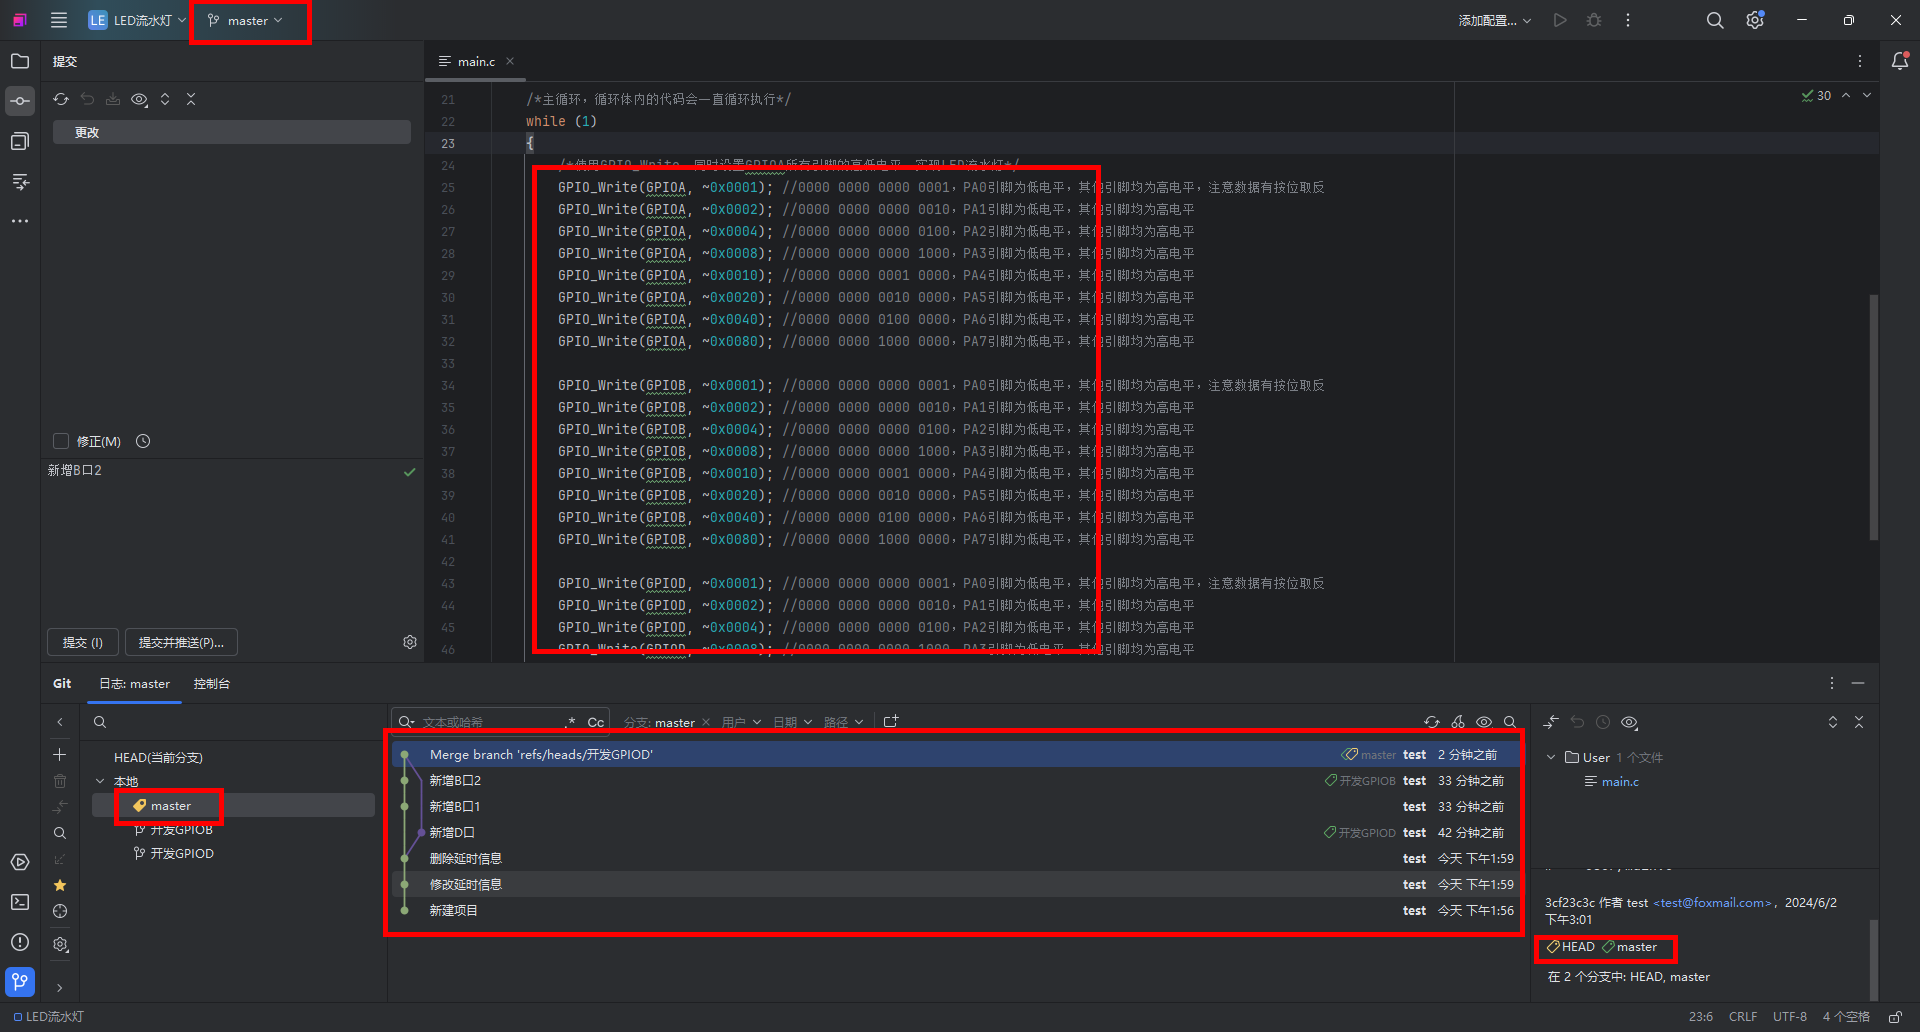Click the Problems tool window icon
1920x1032 pixels.
tap(20, 942)
